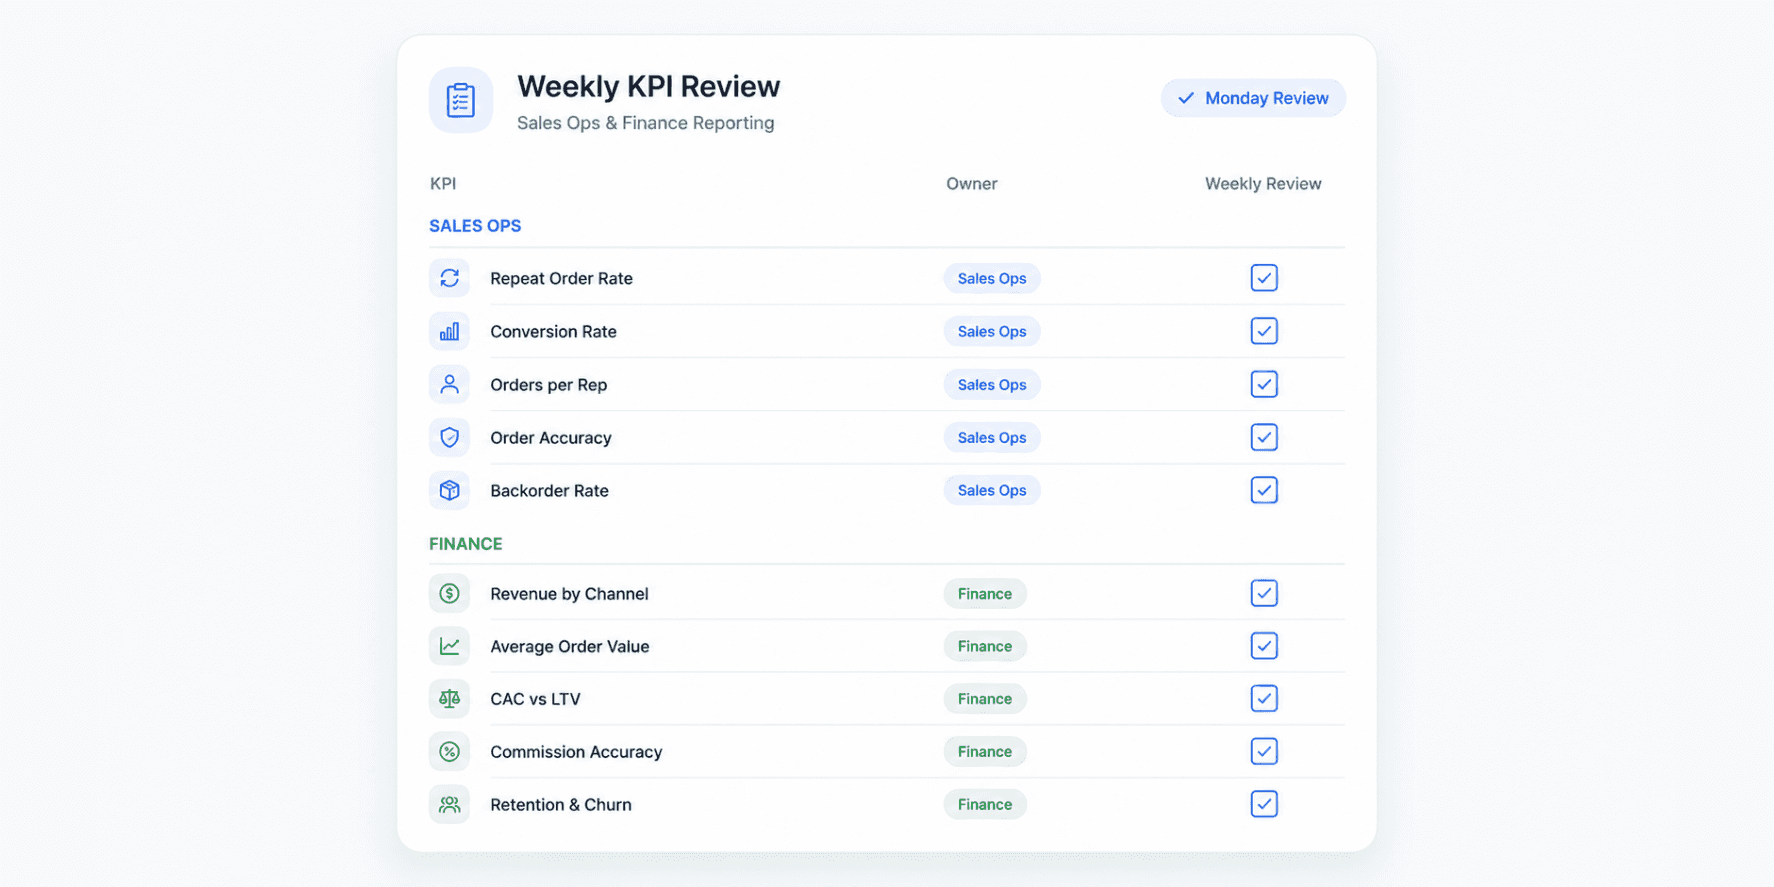Toggle the Repeat Order Rate weekly review checkbox
Screen dimensions: 1774x887
[x=1264, y=278]
